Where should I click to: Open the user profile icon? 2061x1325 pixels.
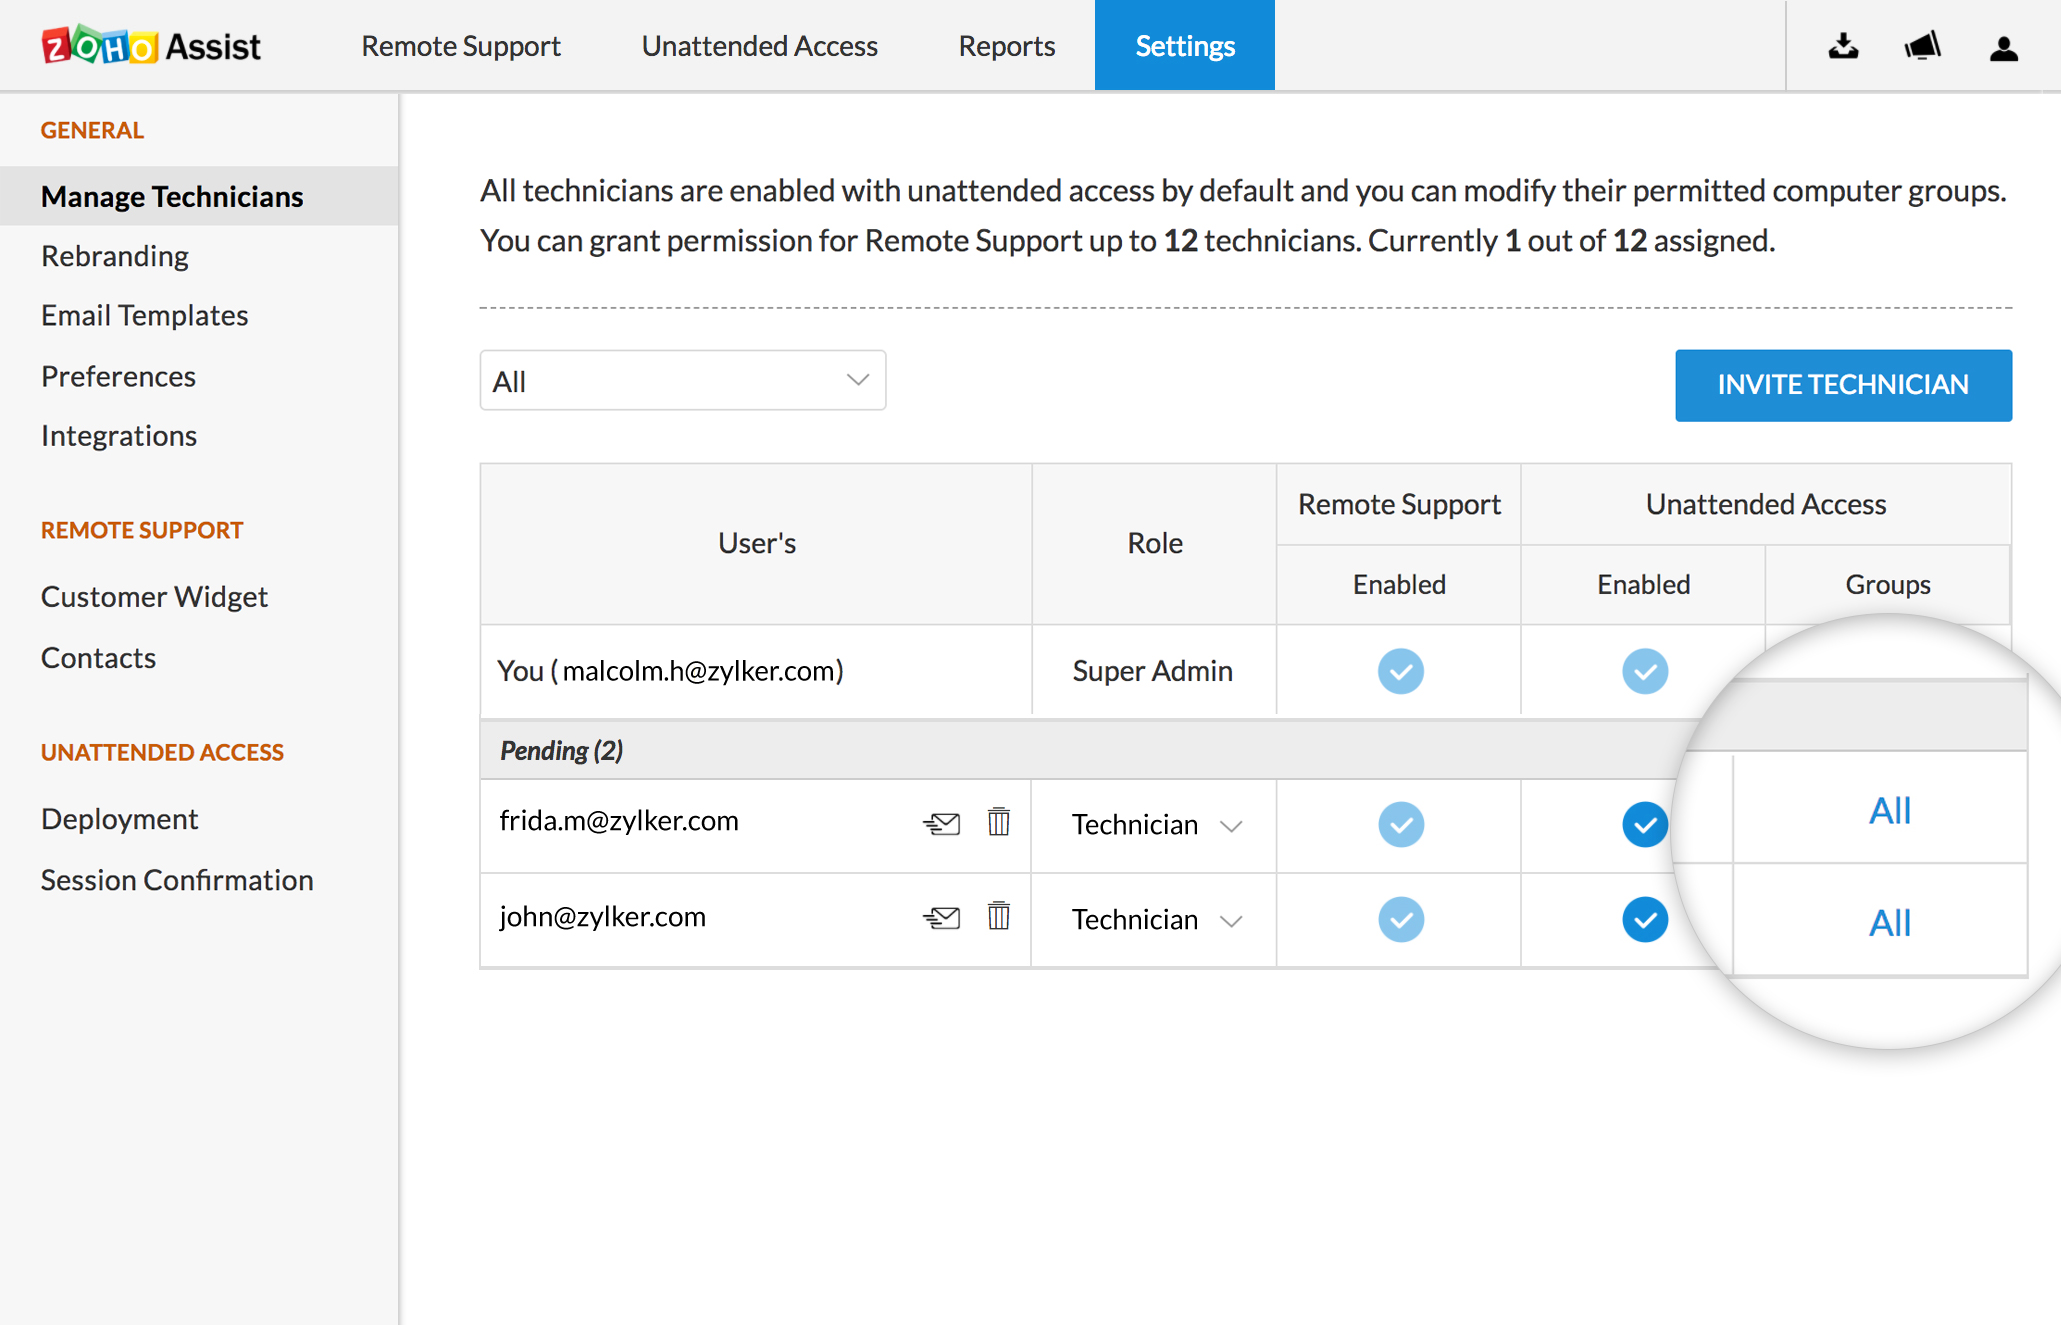[x=2003, y=48]
